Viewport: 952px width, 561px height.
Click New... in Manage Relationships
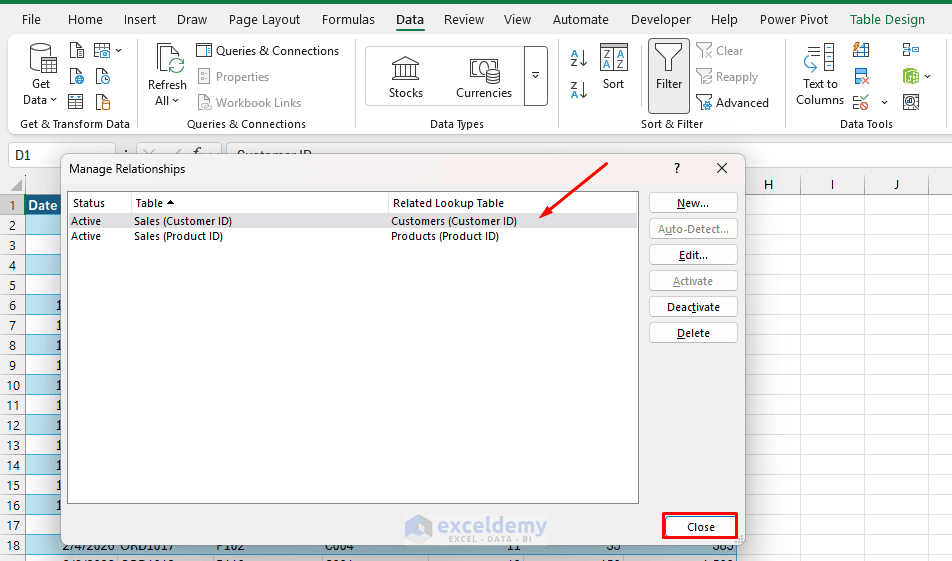(x=693, y=203)
